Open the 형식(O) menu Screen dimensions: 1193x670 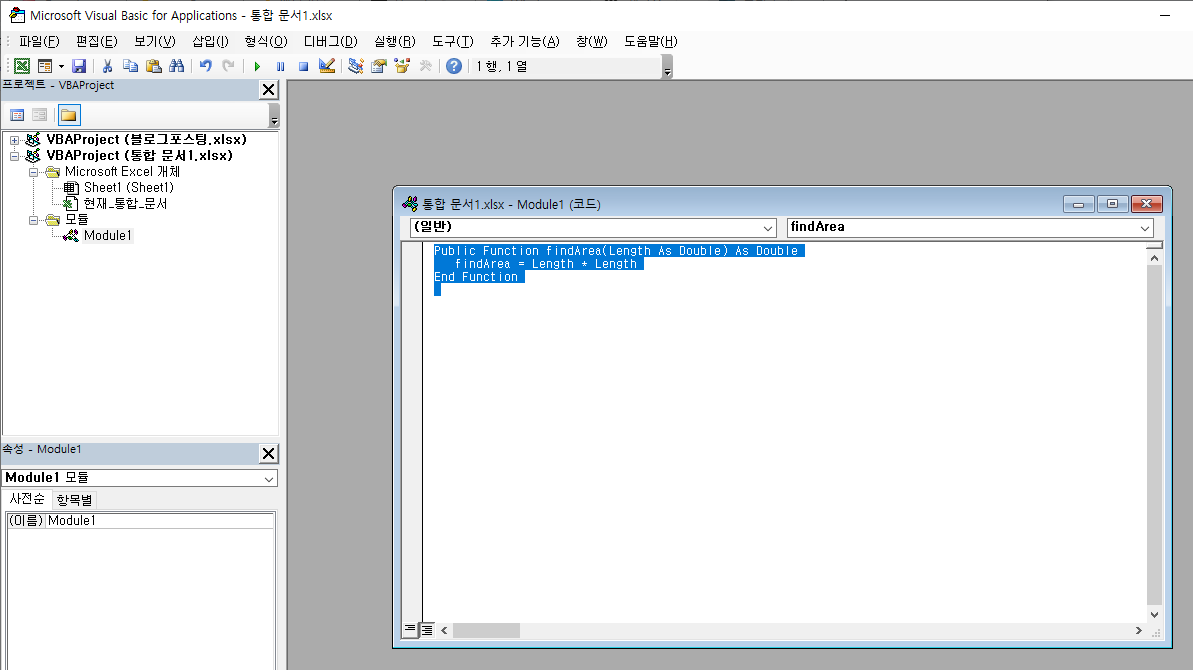tap(266, 42)
